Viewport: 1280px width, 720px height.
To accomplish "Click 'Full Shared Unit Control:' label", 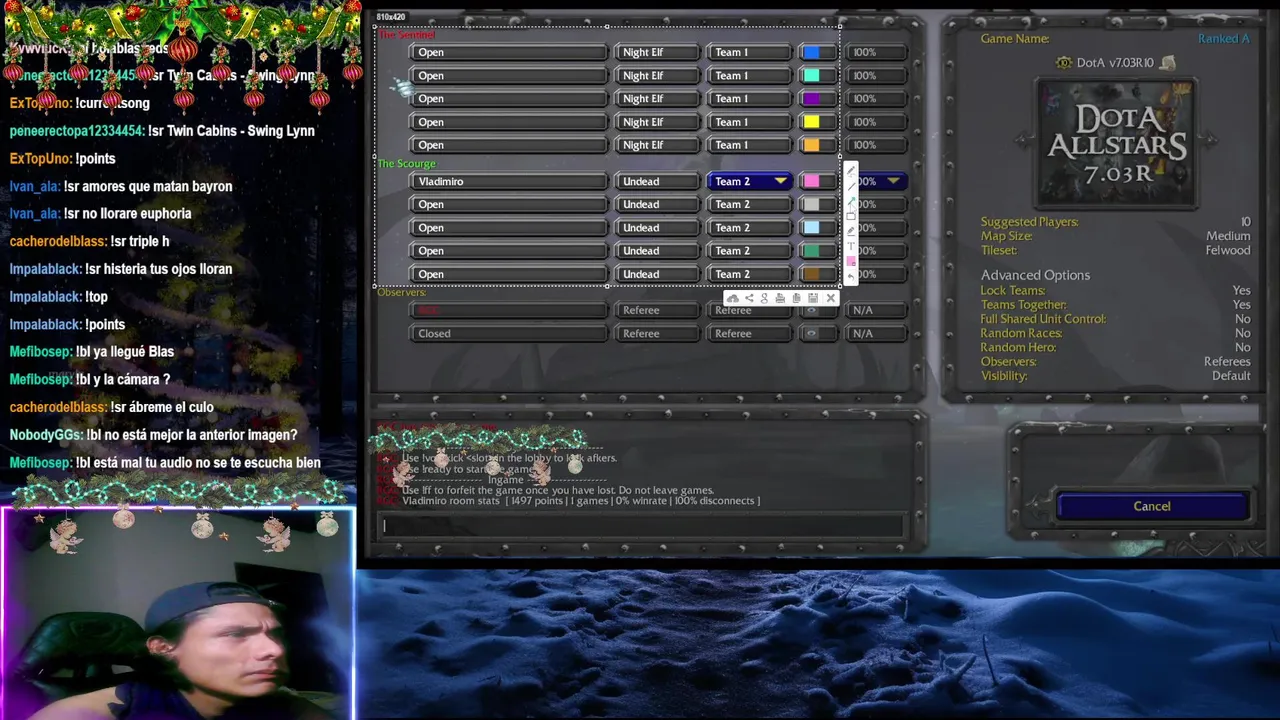I will tap(1043, 319).
